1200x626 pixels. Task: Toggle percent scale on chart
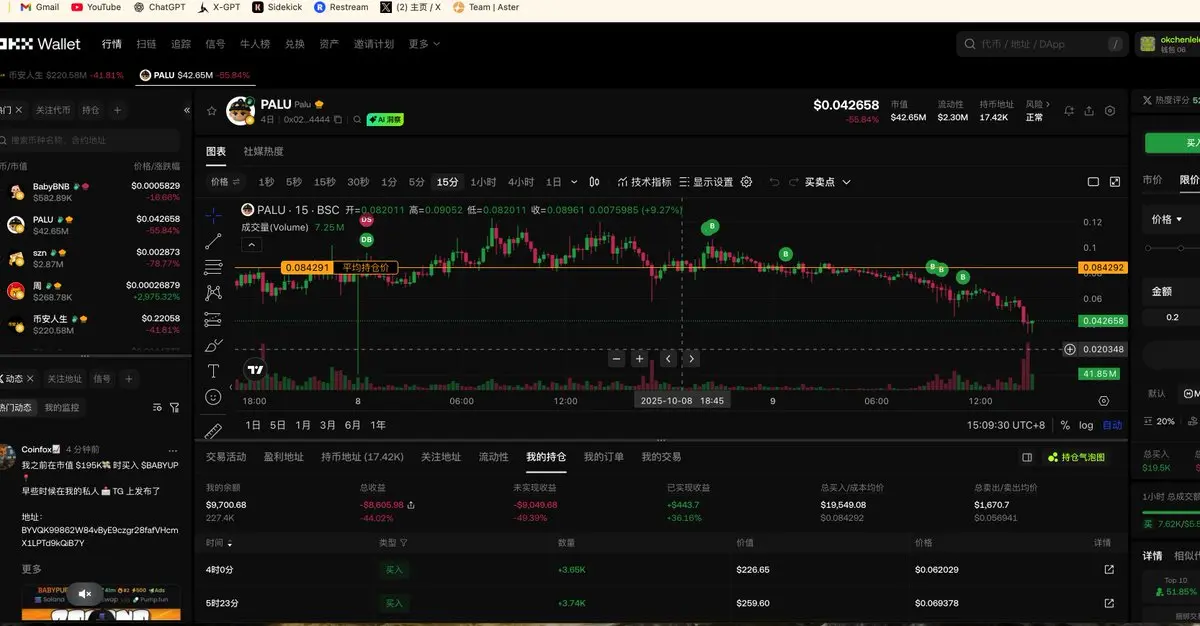(x=1065, y=425)
